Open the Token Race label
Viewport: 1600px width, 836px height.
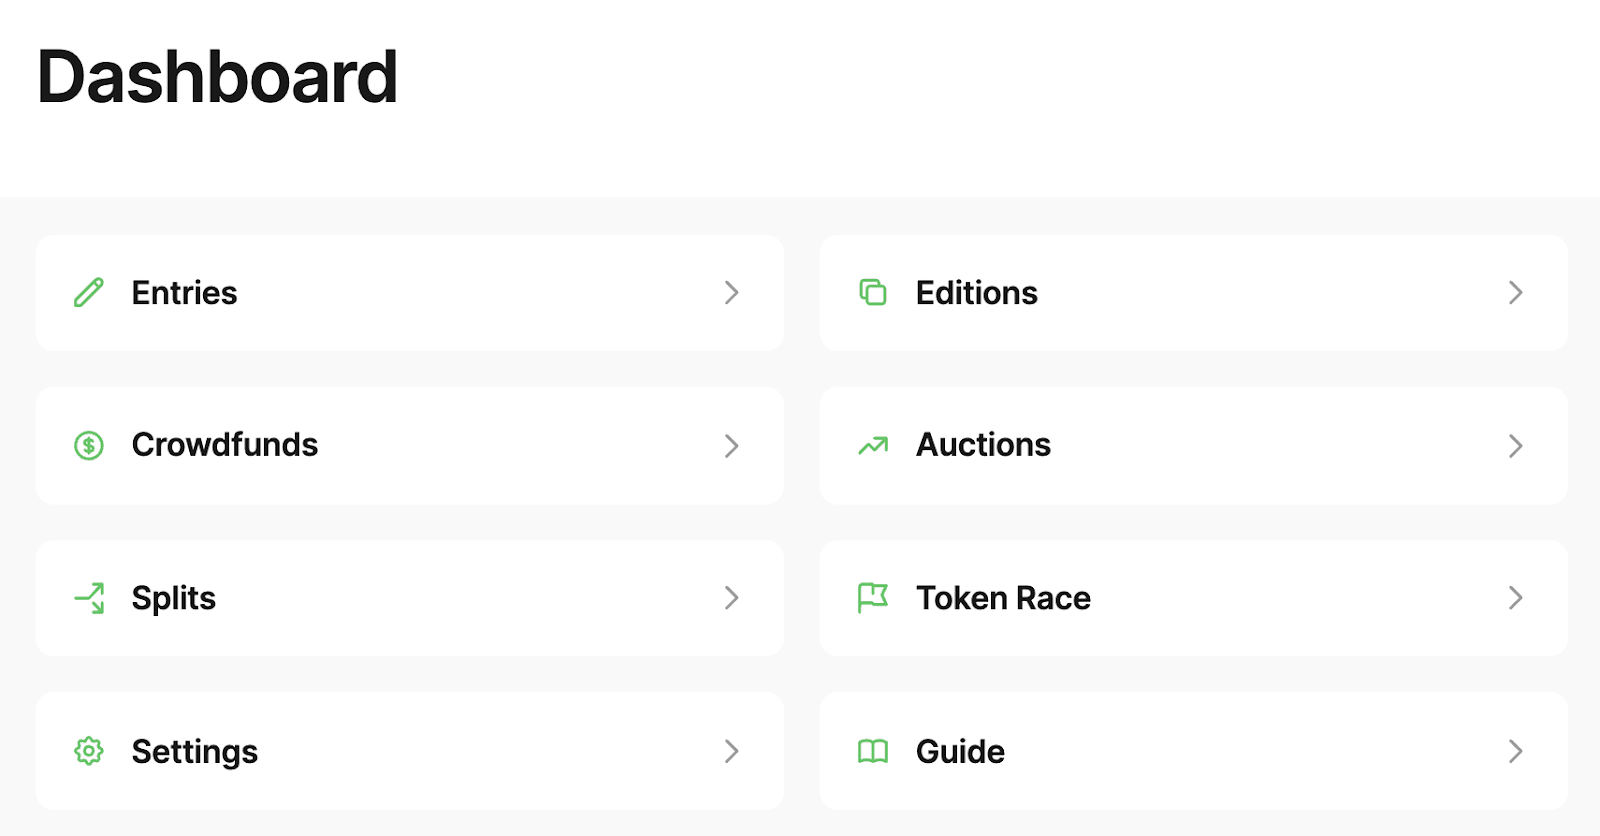1003,598
